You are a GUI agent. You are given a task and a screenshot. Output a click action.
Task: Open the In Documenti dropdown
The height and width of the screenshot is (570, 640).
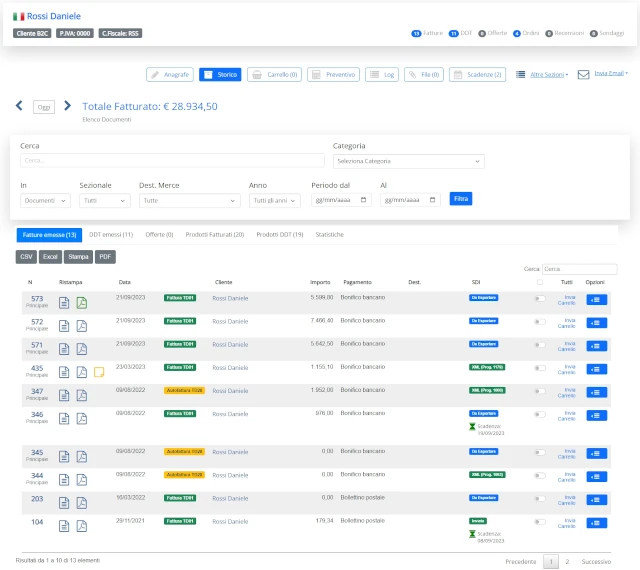45,200
